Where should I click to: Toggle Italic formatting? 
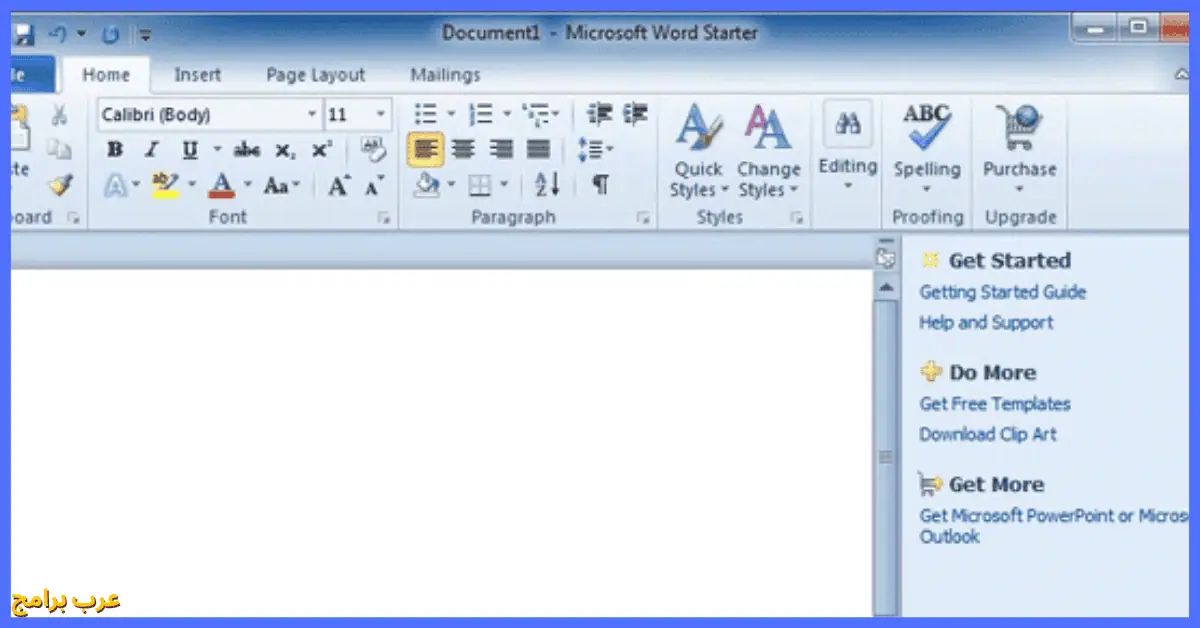151,150
